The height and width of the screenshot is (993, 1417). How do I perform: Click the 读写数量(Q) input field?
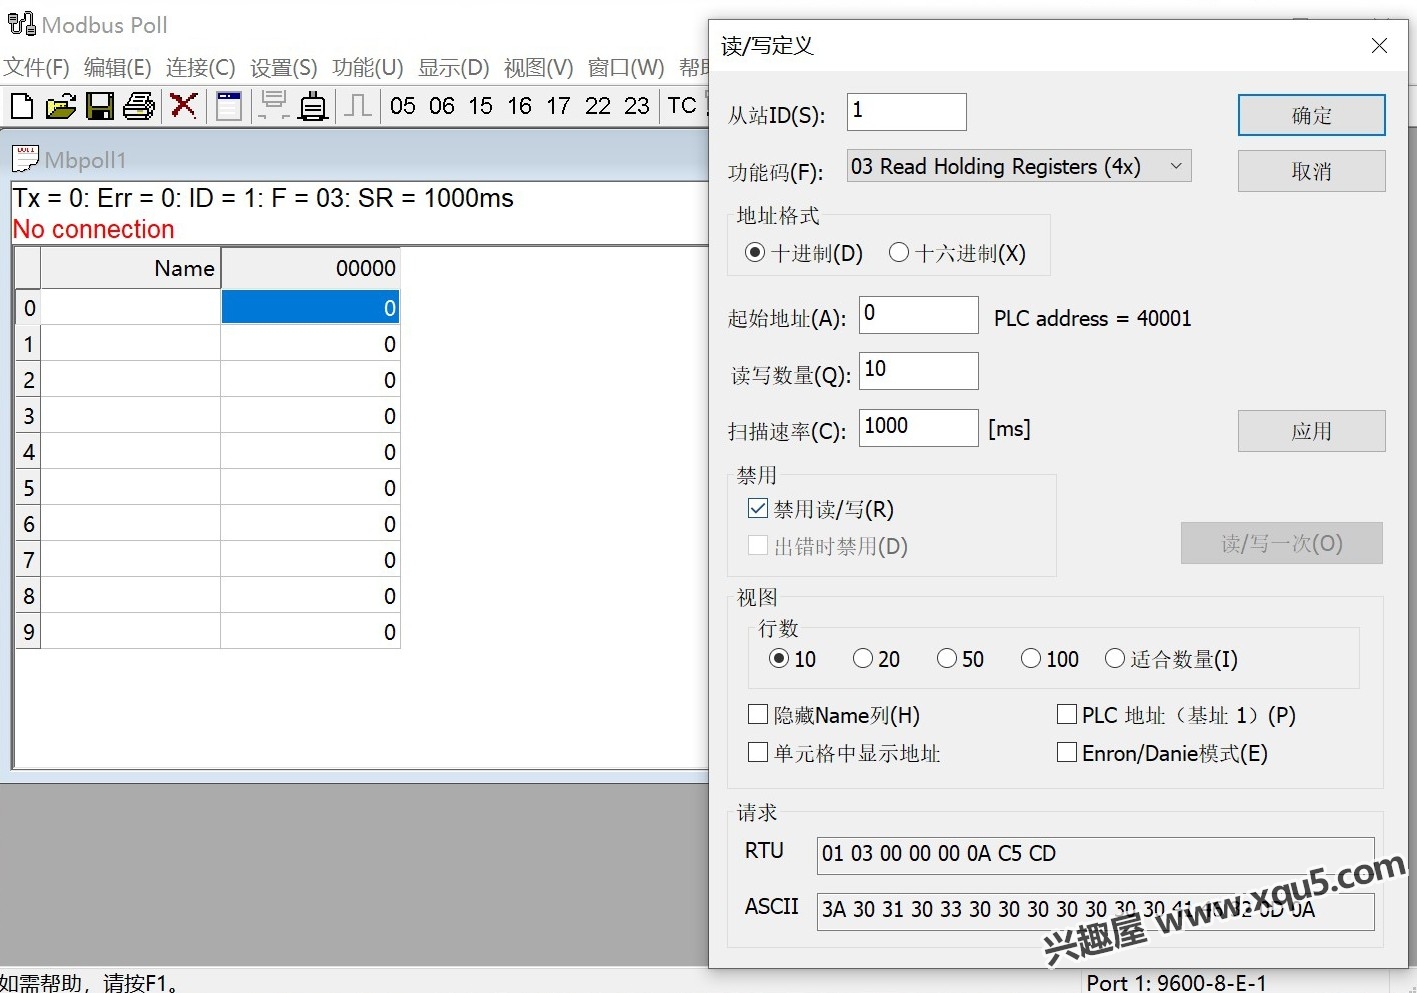pyautogui.click(x=919, y=370)
